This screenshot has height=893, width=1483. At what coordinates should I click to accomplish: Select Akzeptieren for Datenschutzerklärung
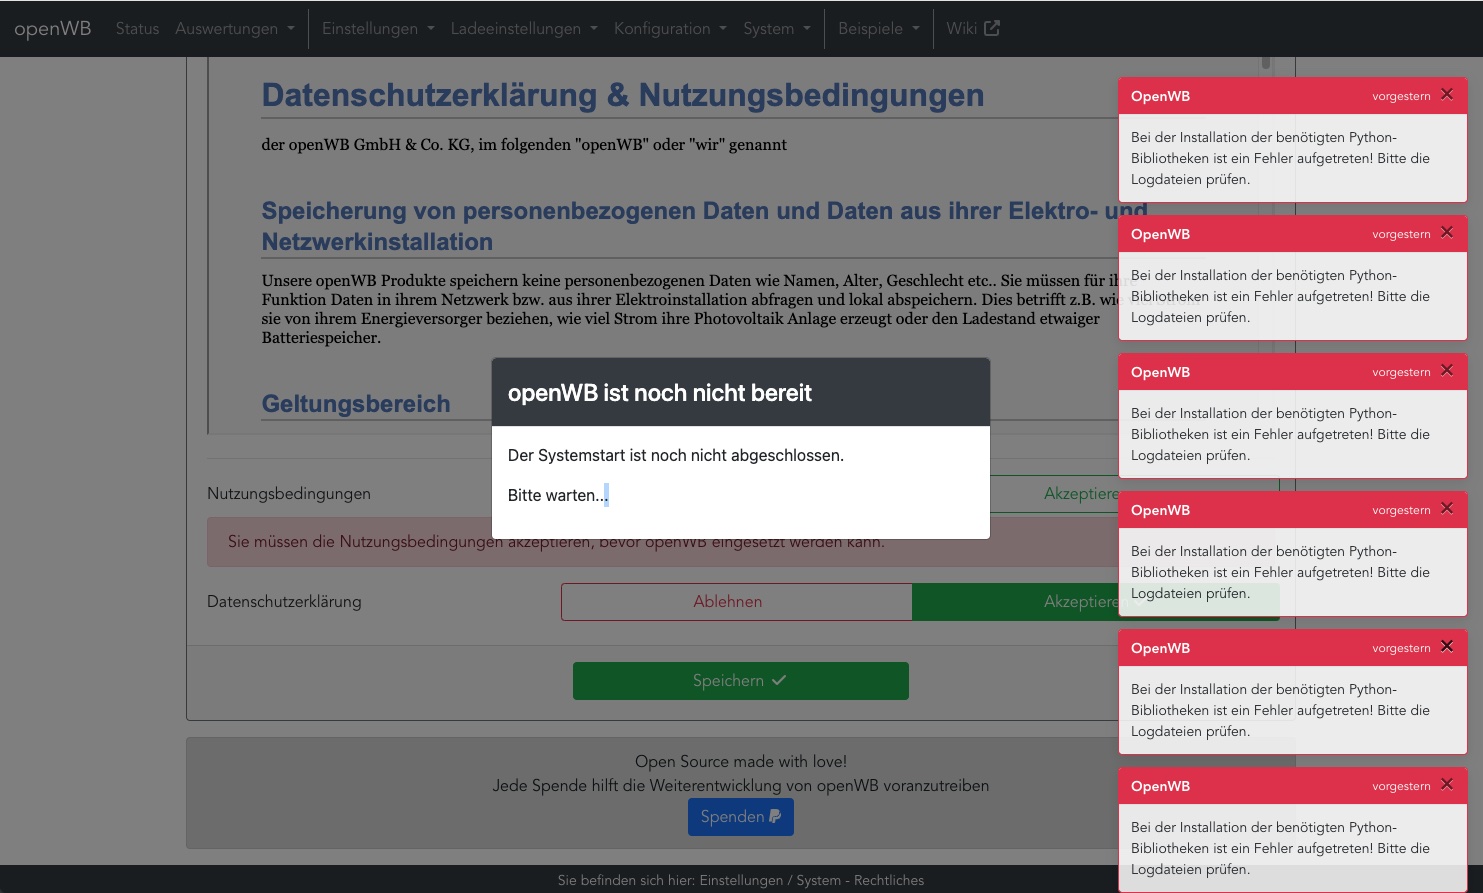coord(1096,602)
